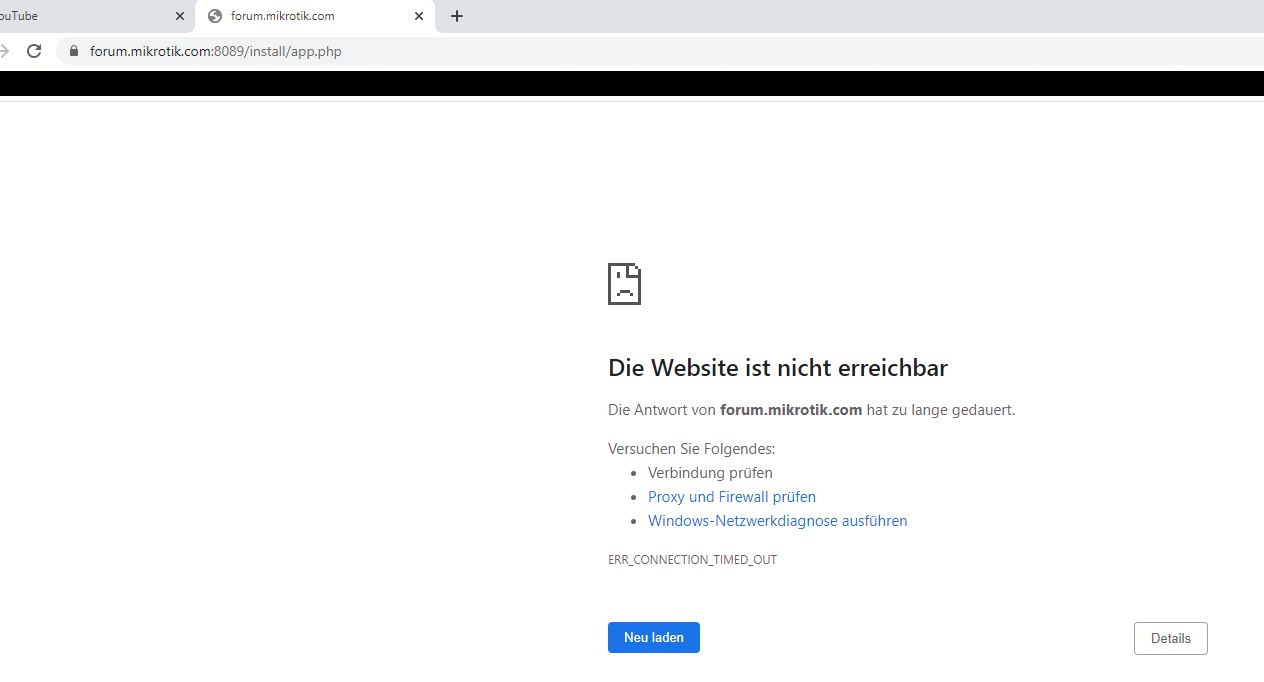Click the navigation arrow at the far left

click(x=6, y=50)
